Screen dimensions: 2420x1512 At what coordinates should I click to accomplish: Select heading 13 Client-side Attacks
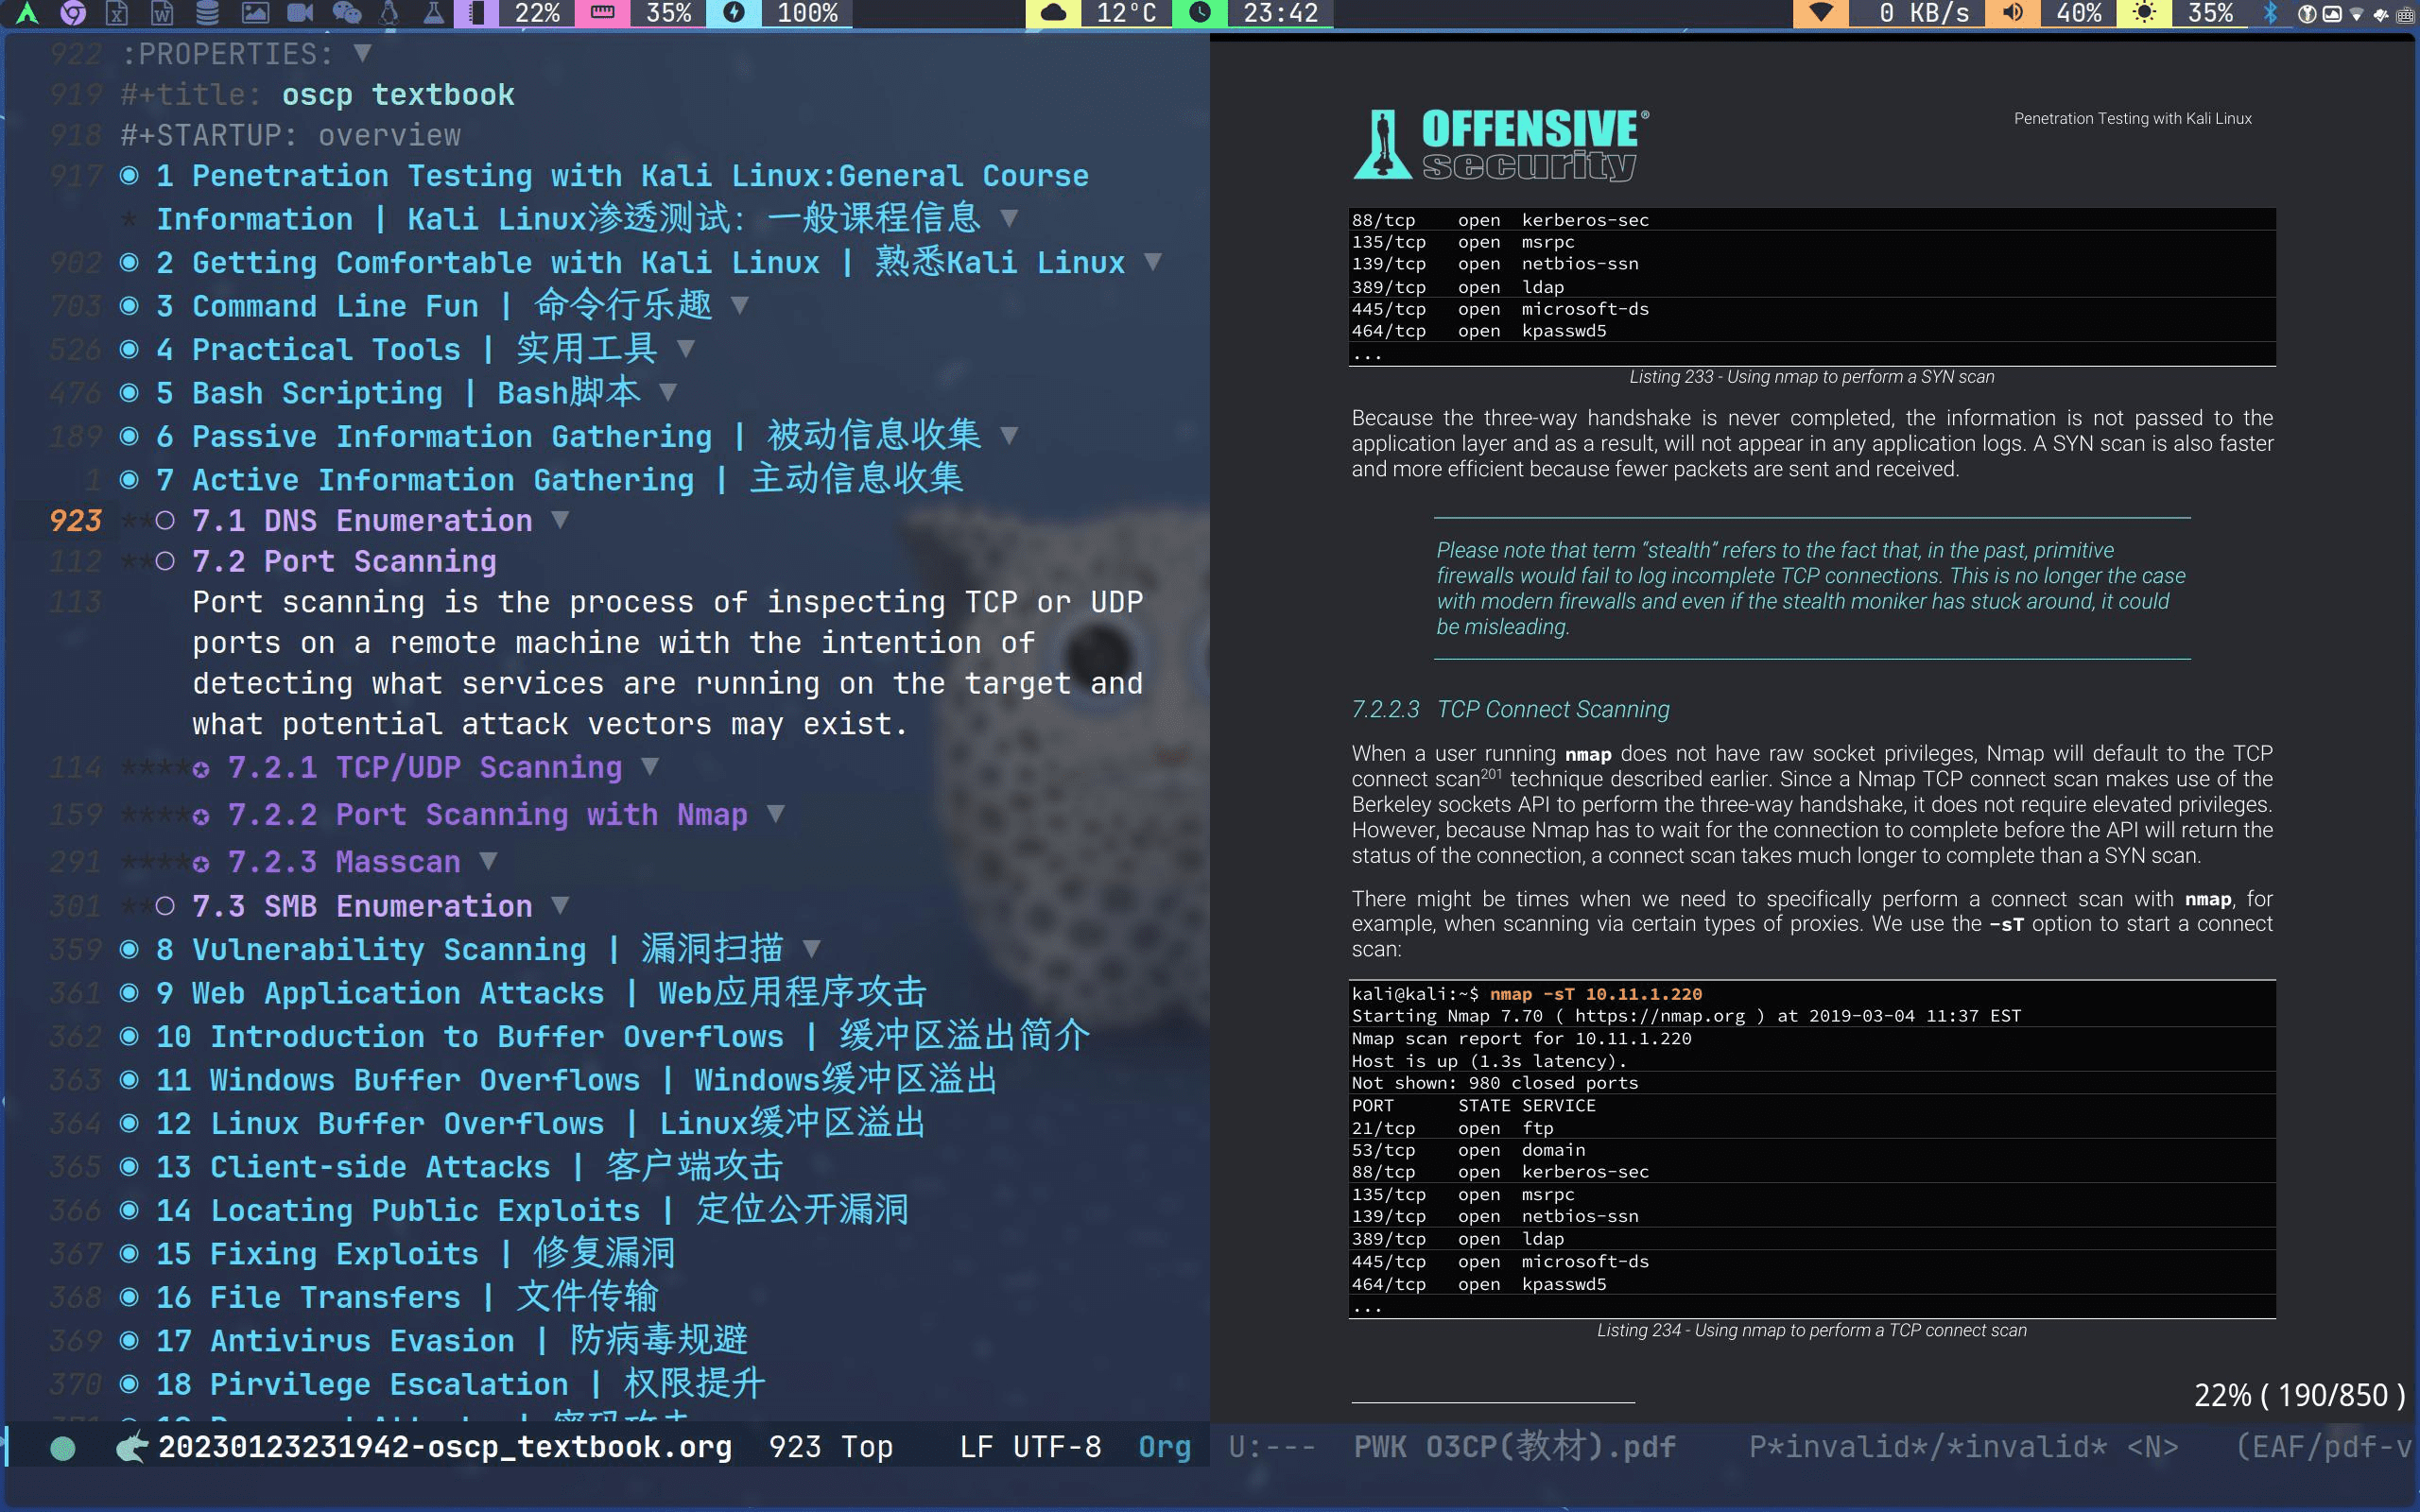click(x=469, y=1166)
